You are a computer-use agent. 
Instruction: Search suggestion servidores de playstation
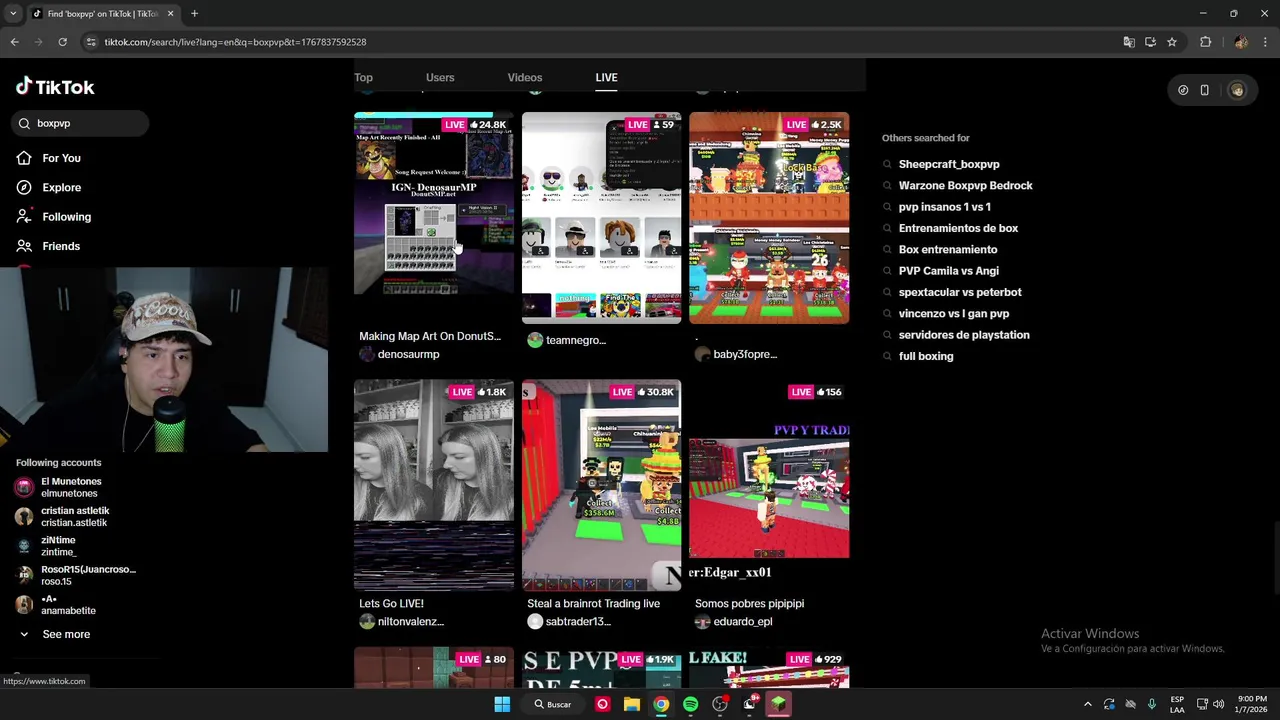coord(964,335)
